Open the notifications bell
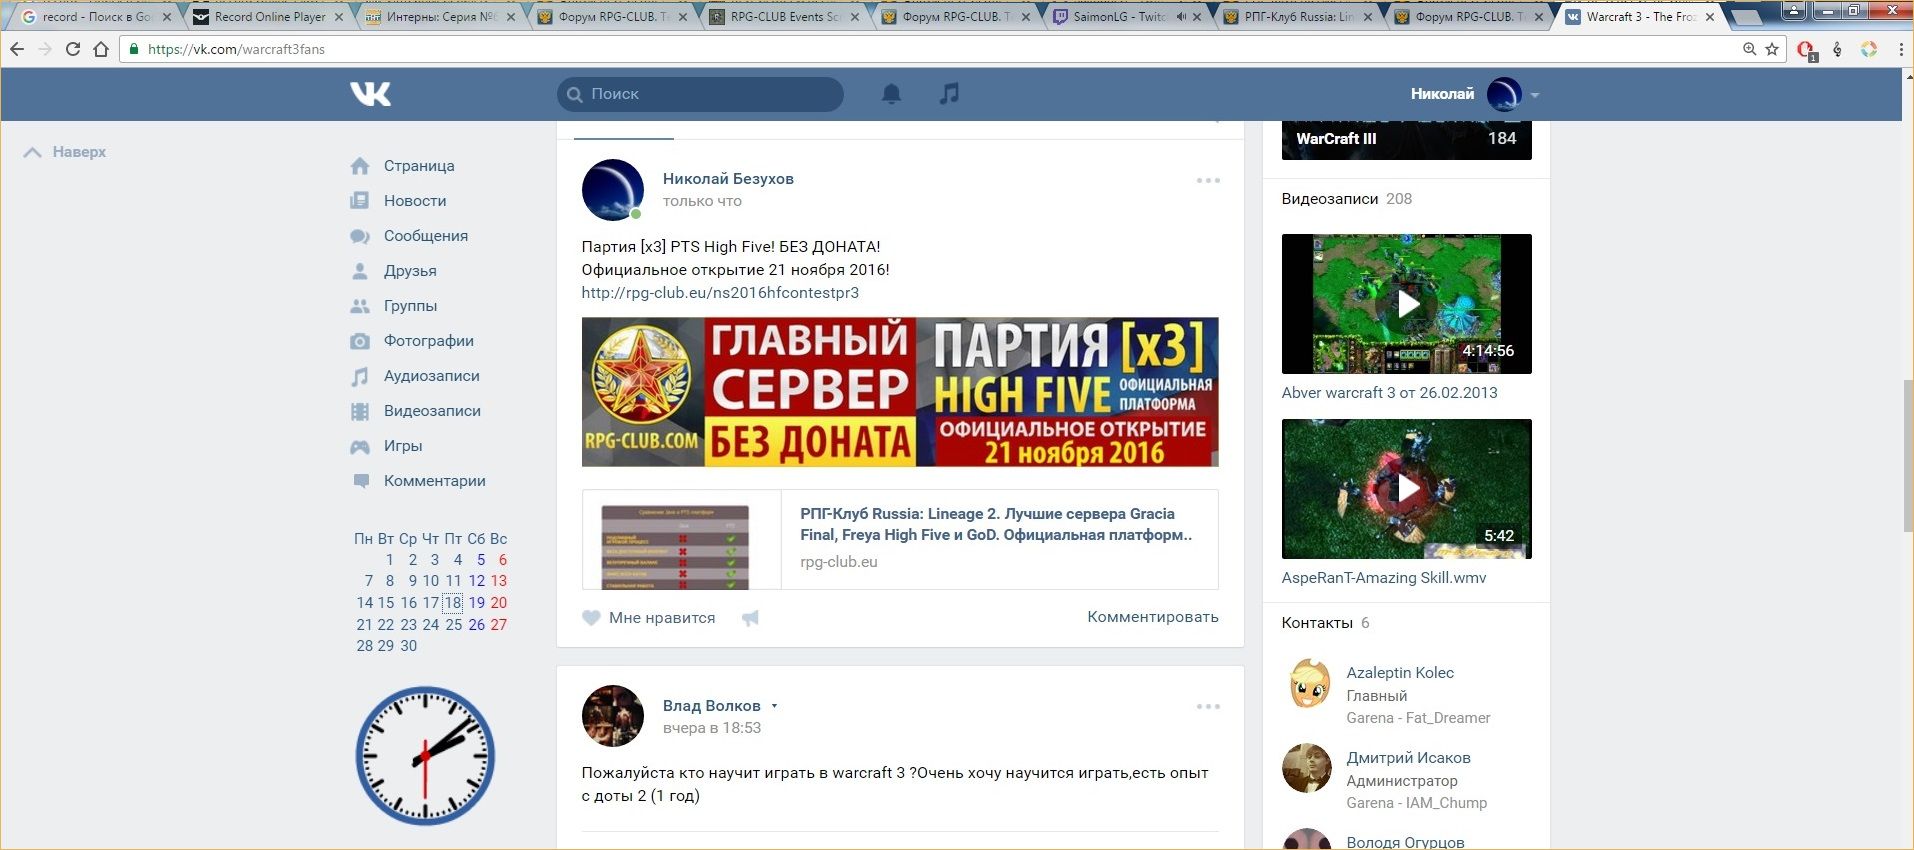1914x850 pixels. tap(891, 94)
